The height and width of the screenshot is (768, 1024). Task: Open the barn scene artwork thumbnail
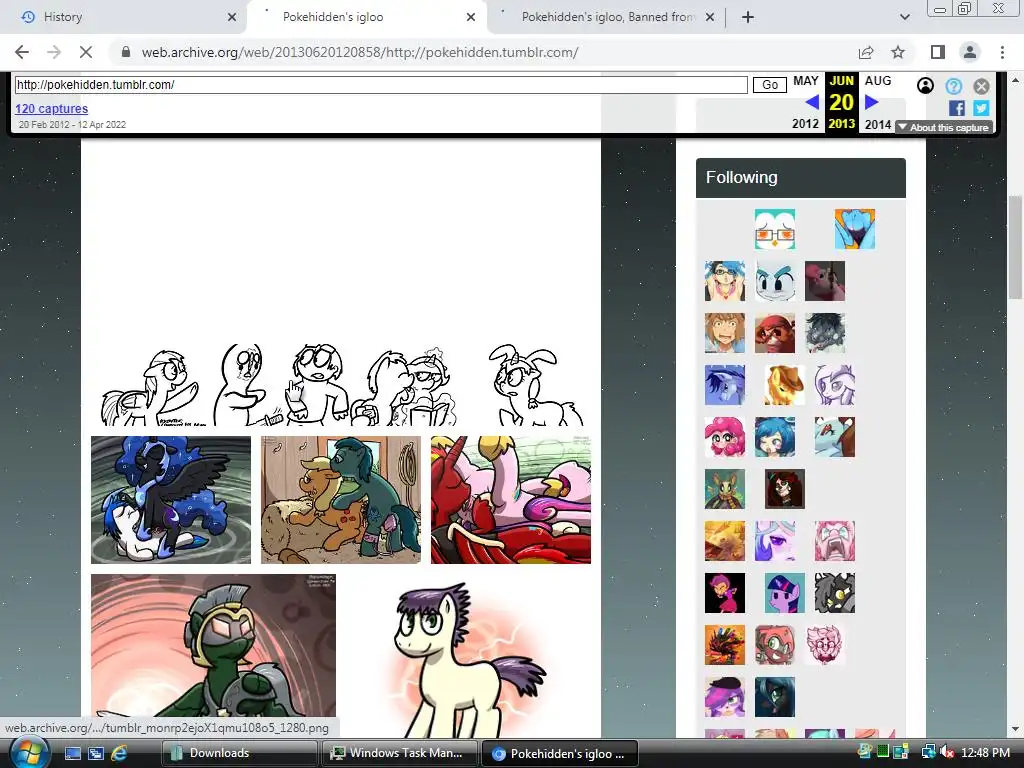pos(341,500)
